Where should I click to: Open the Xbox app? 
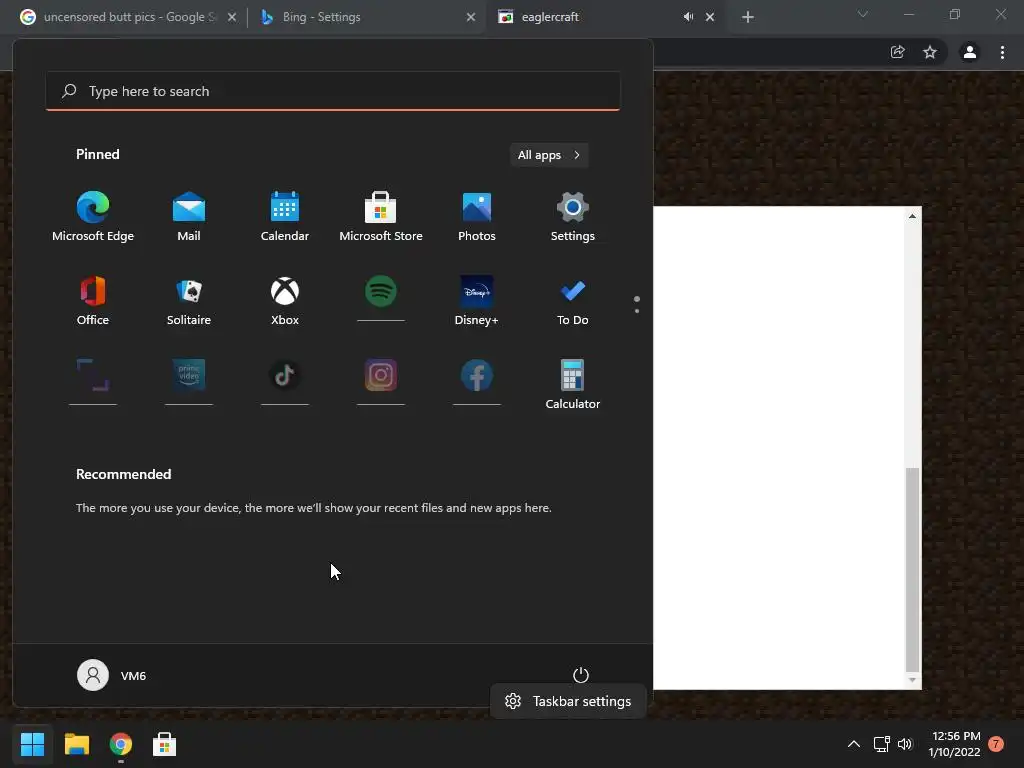click(285, 301)
